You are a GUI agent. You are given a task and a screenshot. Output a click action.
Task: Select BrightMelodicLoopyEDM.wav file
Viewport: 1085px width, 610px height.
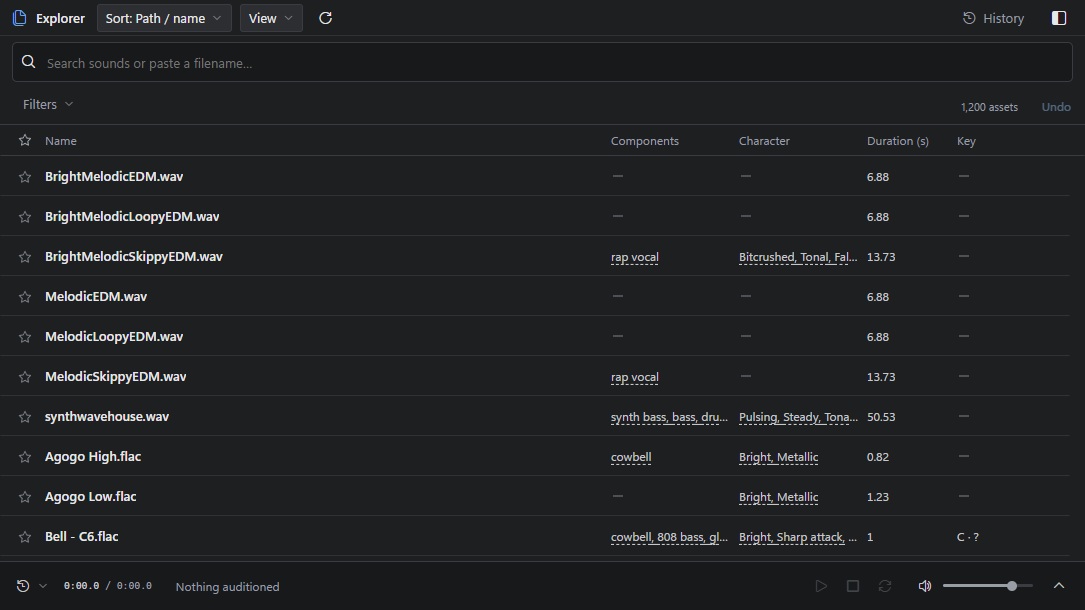coord(132,216)
